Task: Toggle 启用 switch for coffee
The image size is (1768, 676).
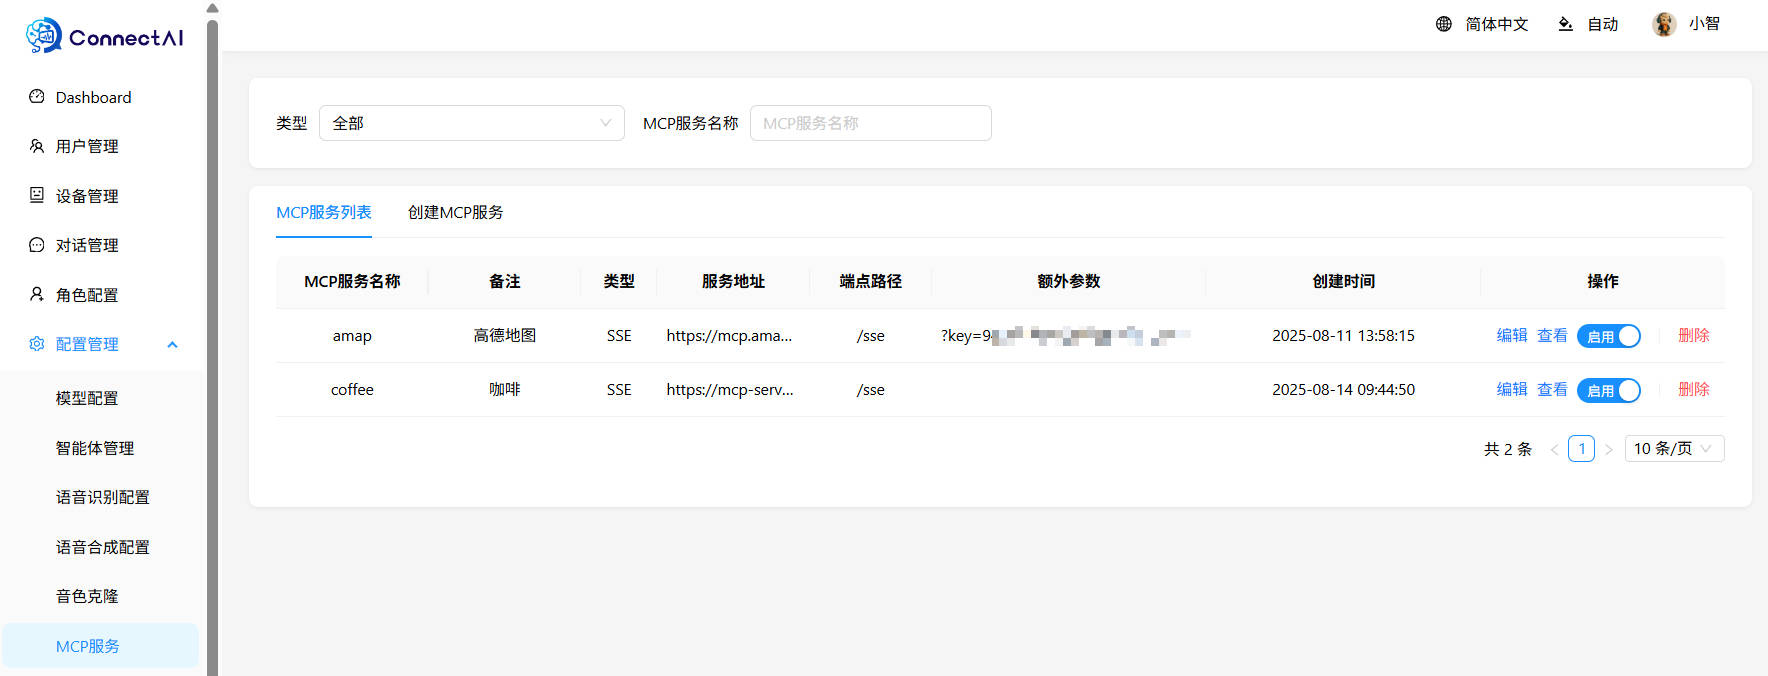Action: tap(1609, 390)
